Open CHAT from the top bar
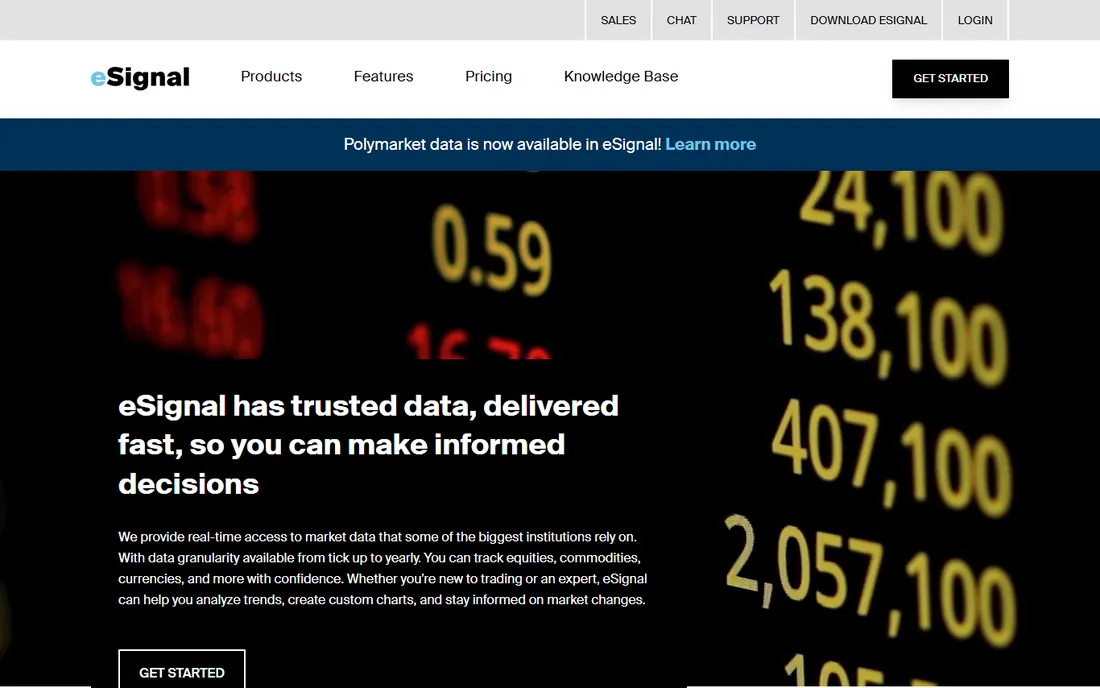Image resolution: width=1100 pixels, height=688 pixels. tap(681, 20)
